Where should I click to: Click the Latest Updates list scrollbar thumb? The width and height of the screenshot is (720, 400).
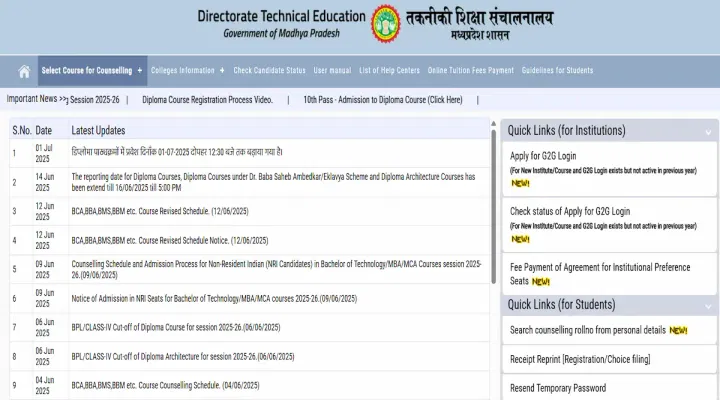point(494,207)
